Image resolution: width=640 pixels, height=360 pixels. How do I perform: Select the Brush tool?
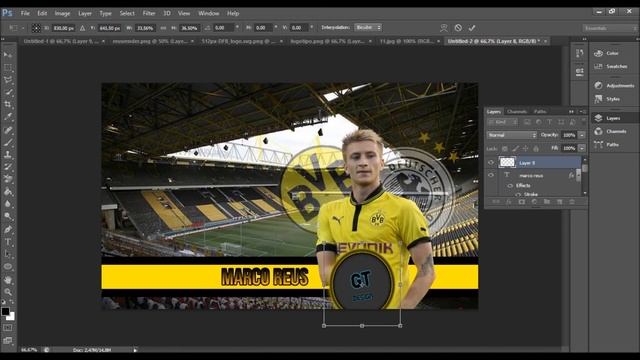coord(8,142)
